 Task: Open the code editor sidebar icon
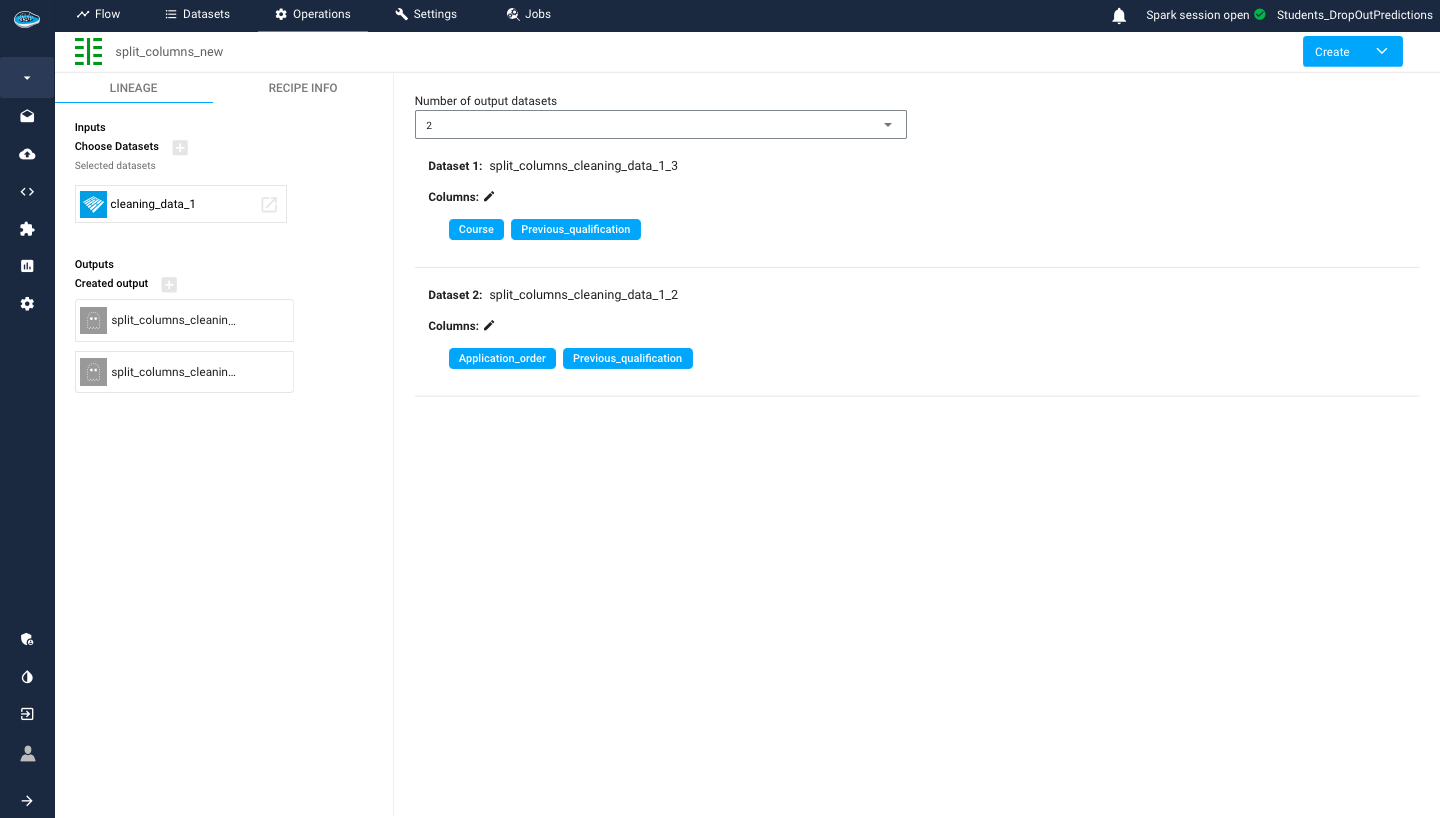(x=27, y=191)
